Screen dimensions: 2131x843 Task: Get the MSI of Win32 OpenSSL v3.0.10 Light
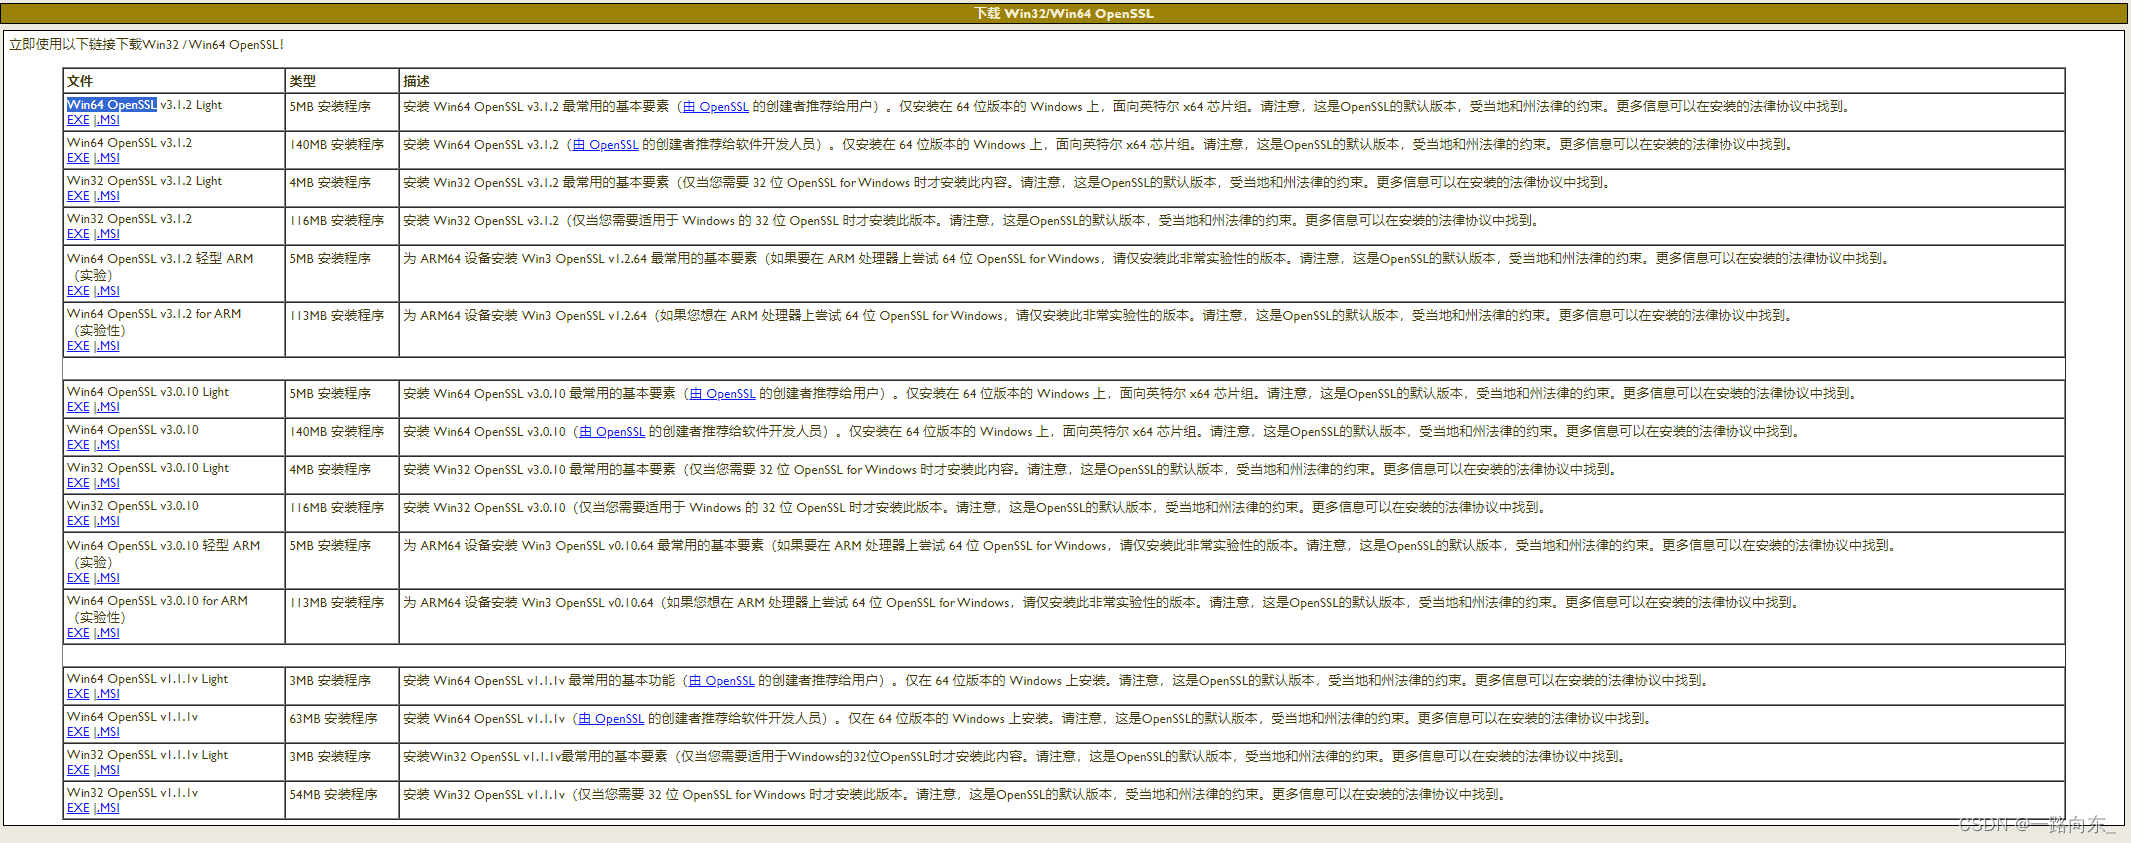(x=107, y=483)
